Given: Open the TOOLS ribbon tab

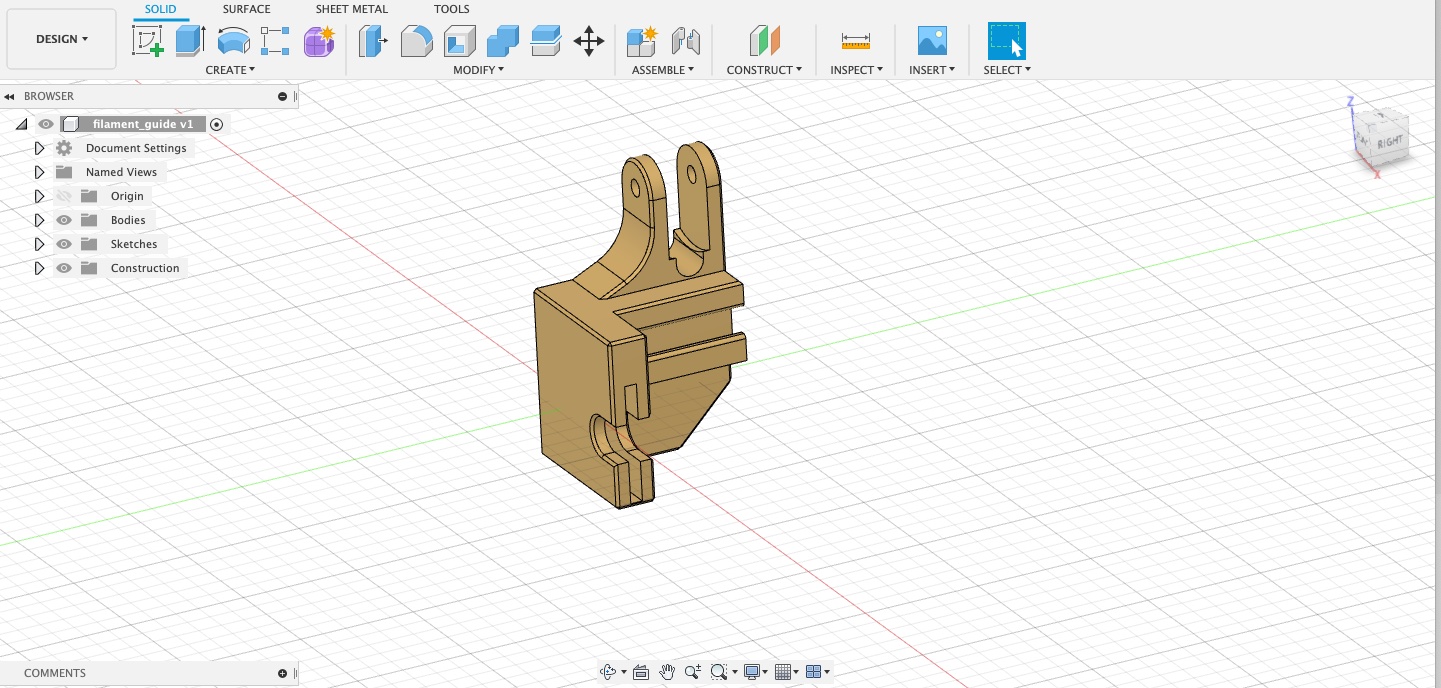Looking at the screenshot, I should tap(451, 8).
